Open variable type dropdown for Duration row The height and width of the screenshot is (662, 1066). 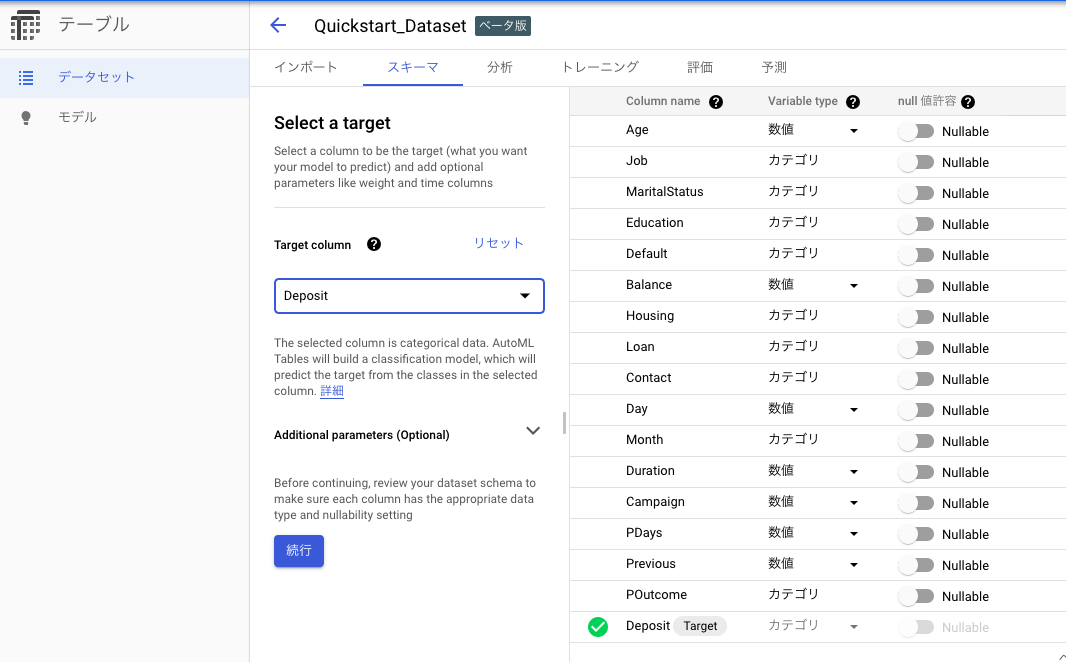(853, 471)
